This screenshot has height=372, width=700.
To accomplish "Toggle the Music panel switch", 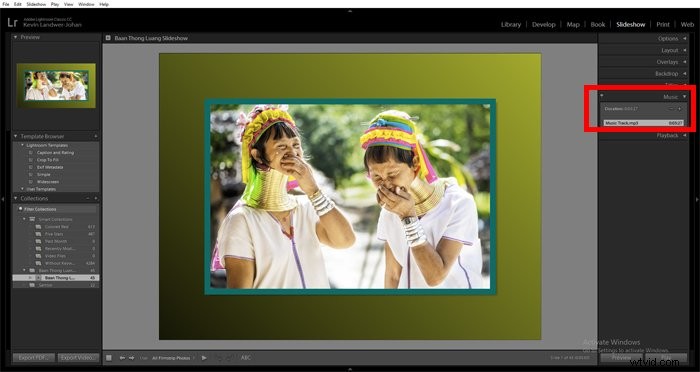I will (x=602, y=96).
